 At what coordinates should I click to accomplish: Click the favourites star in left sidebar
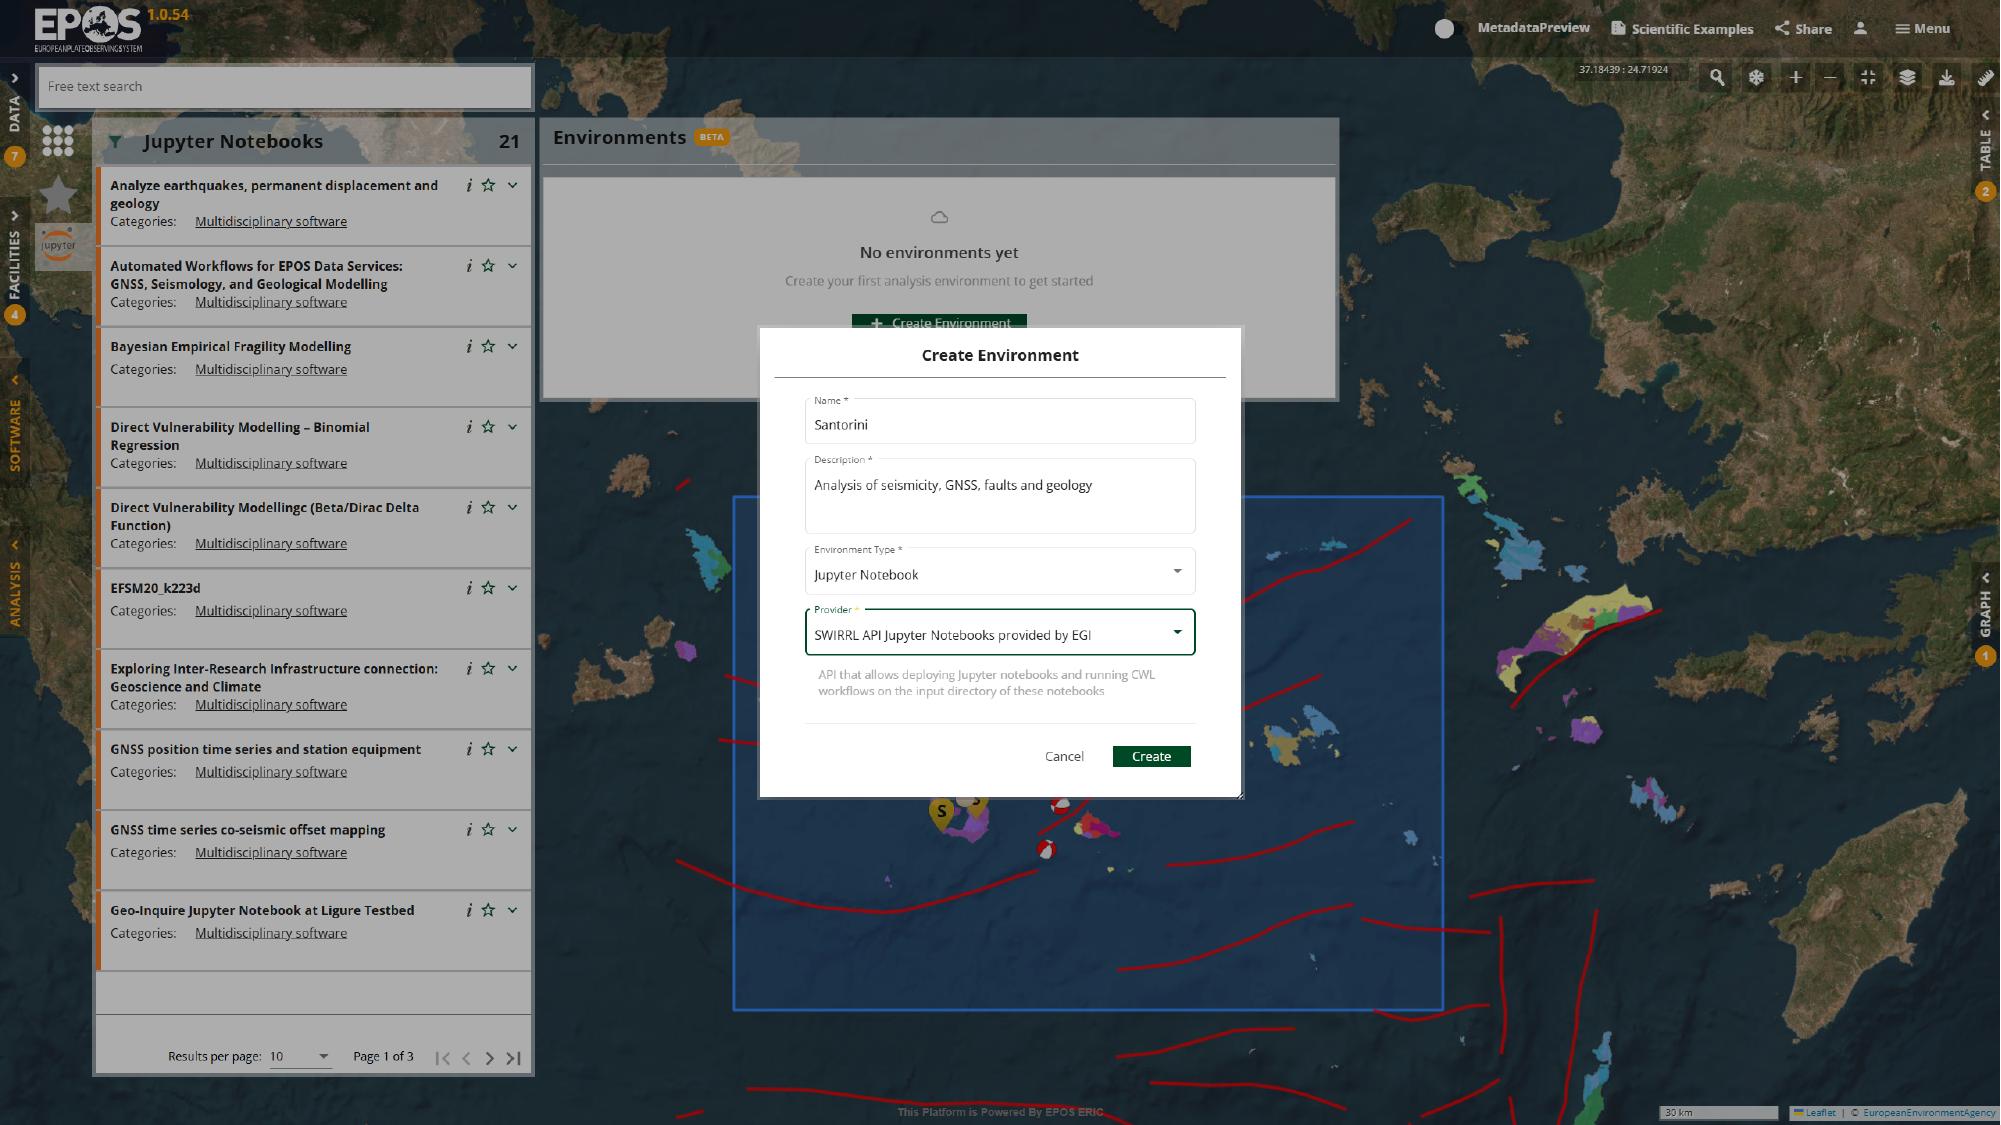pos(59,194)
